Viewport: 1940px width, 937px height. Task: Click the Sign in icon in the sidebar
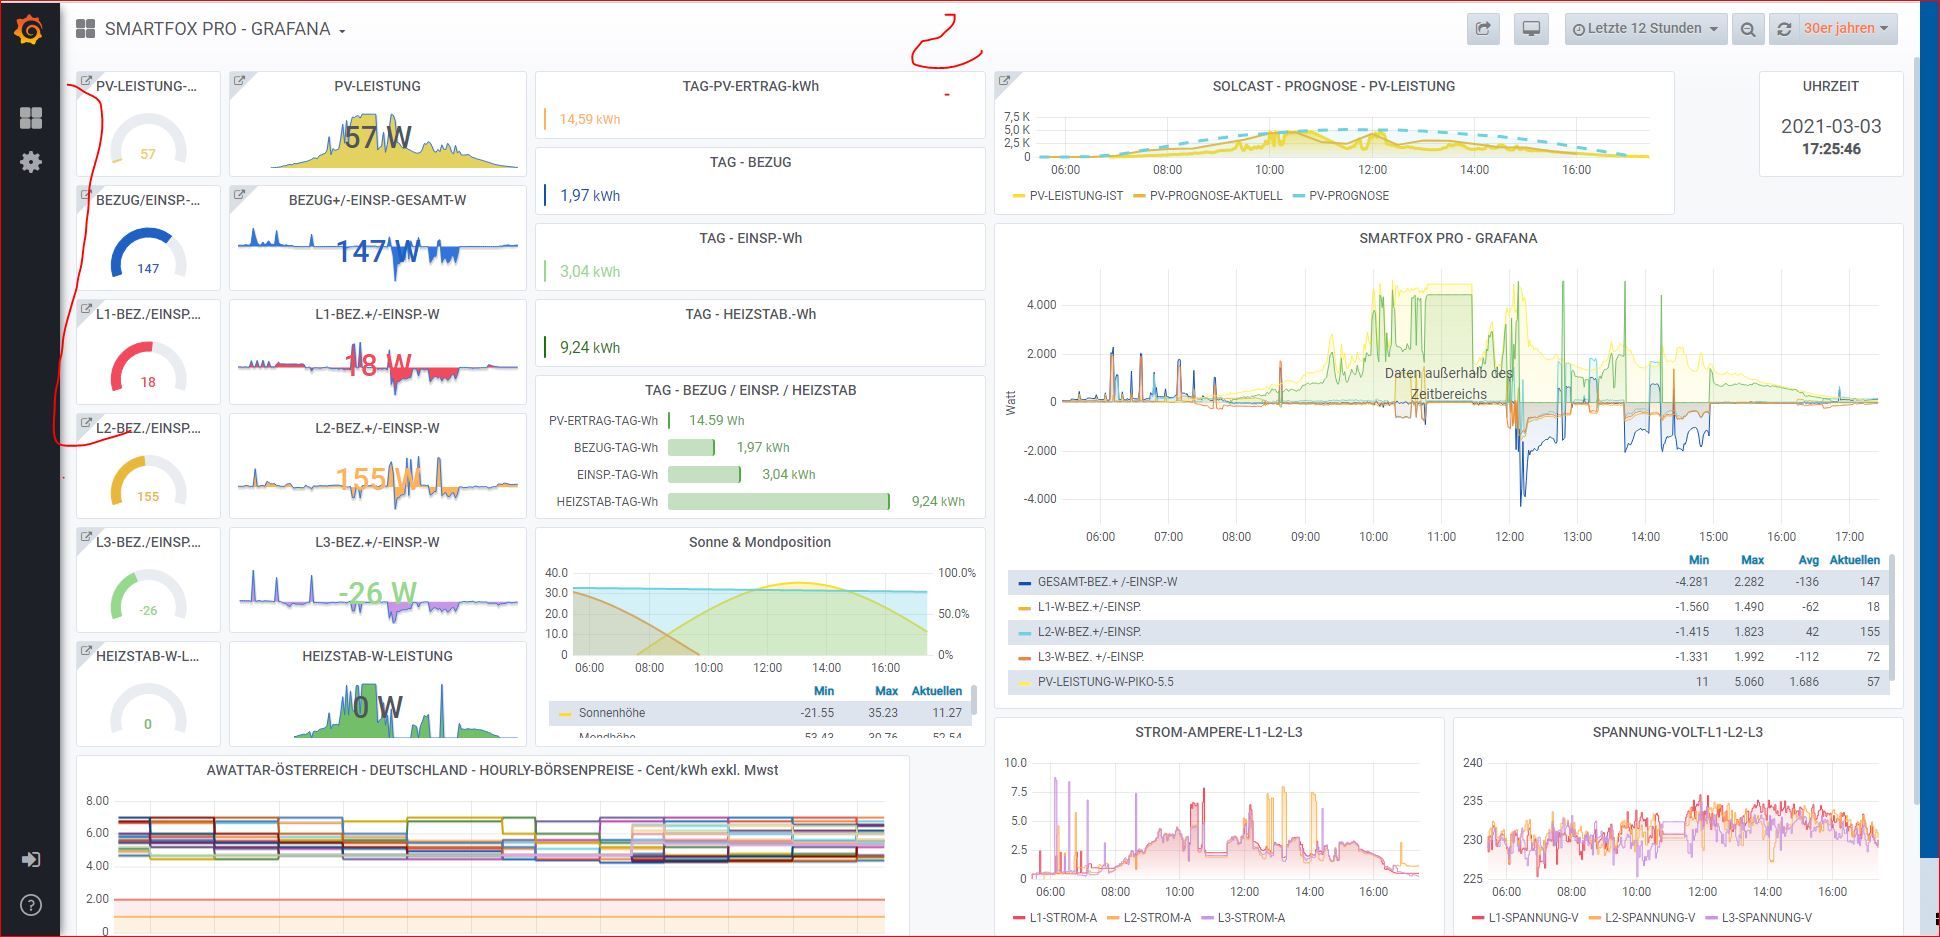[x=31, y=859]
